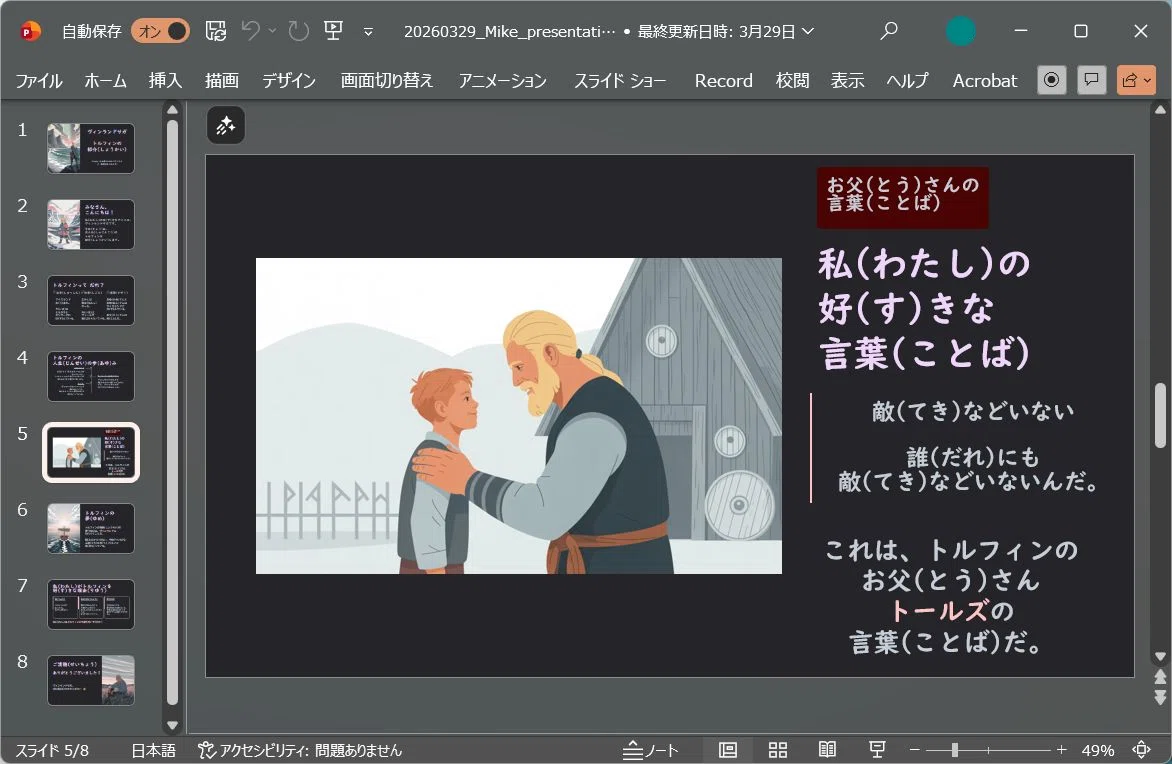Image resolution: width=1172 pixels, height=764 pixels.
Task: Open the 校閲 tab
Action: click(792, 81)
